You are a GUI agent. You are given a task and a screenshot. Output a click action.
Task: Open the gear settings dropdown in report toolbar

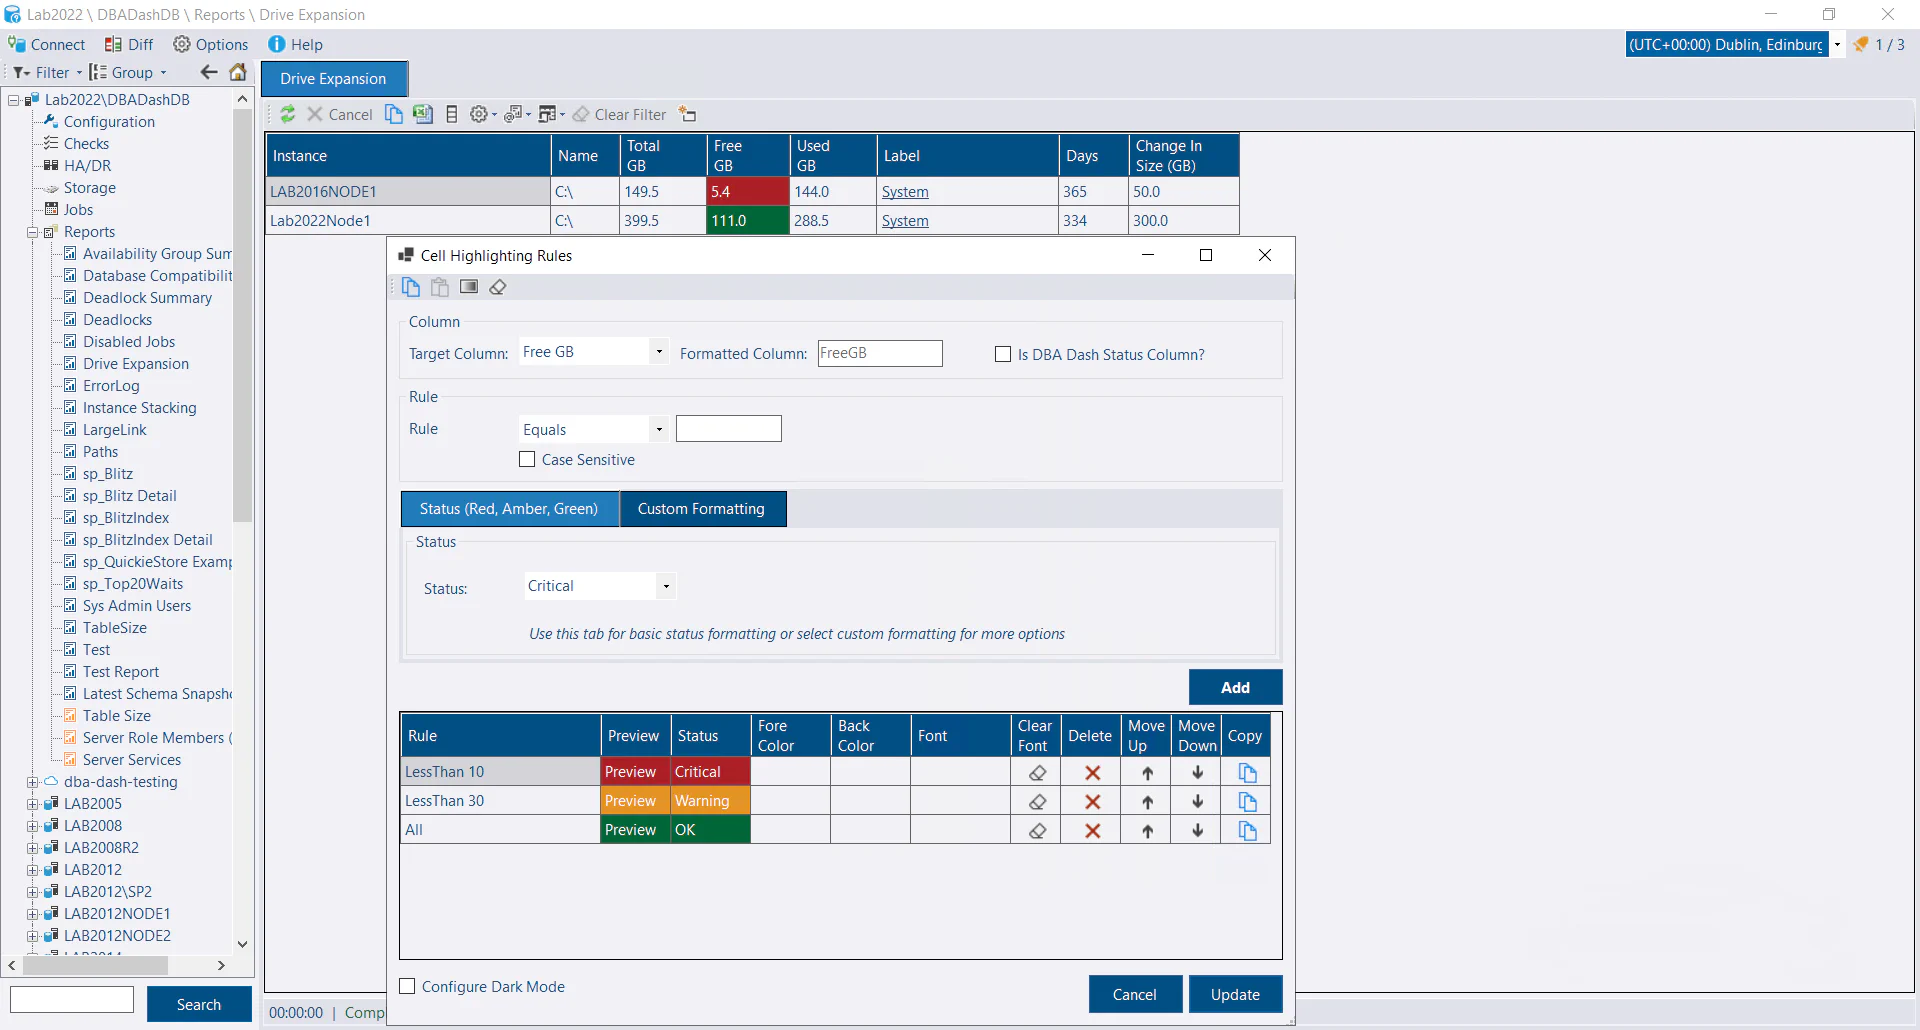(483, 114)
